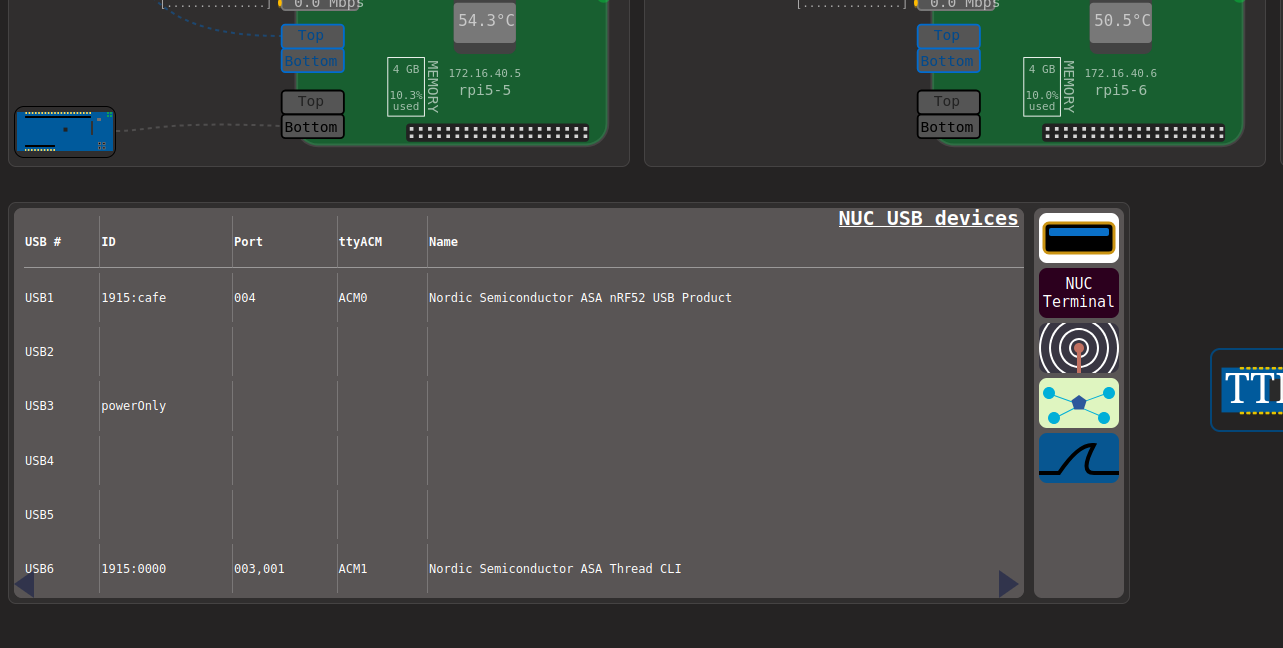Click the port value 003,001
This screenshot has height=648, width=1283.
pyautogui.click(x=259, y=569)
